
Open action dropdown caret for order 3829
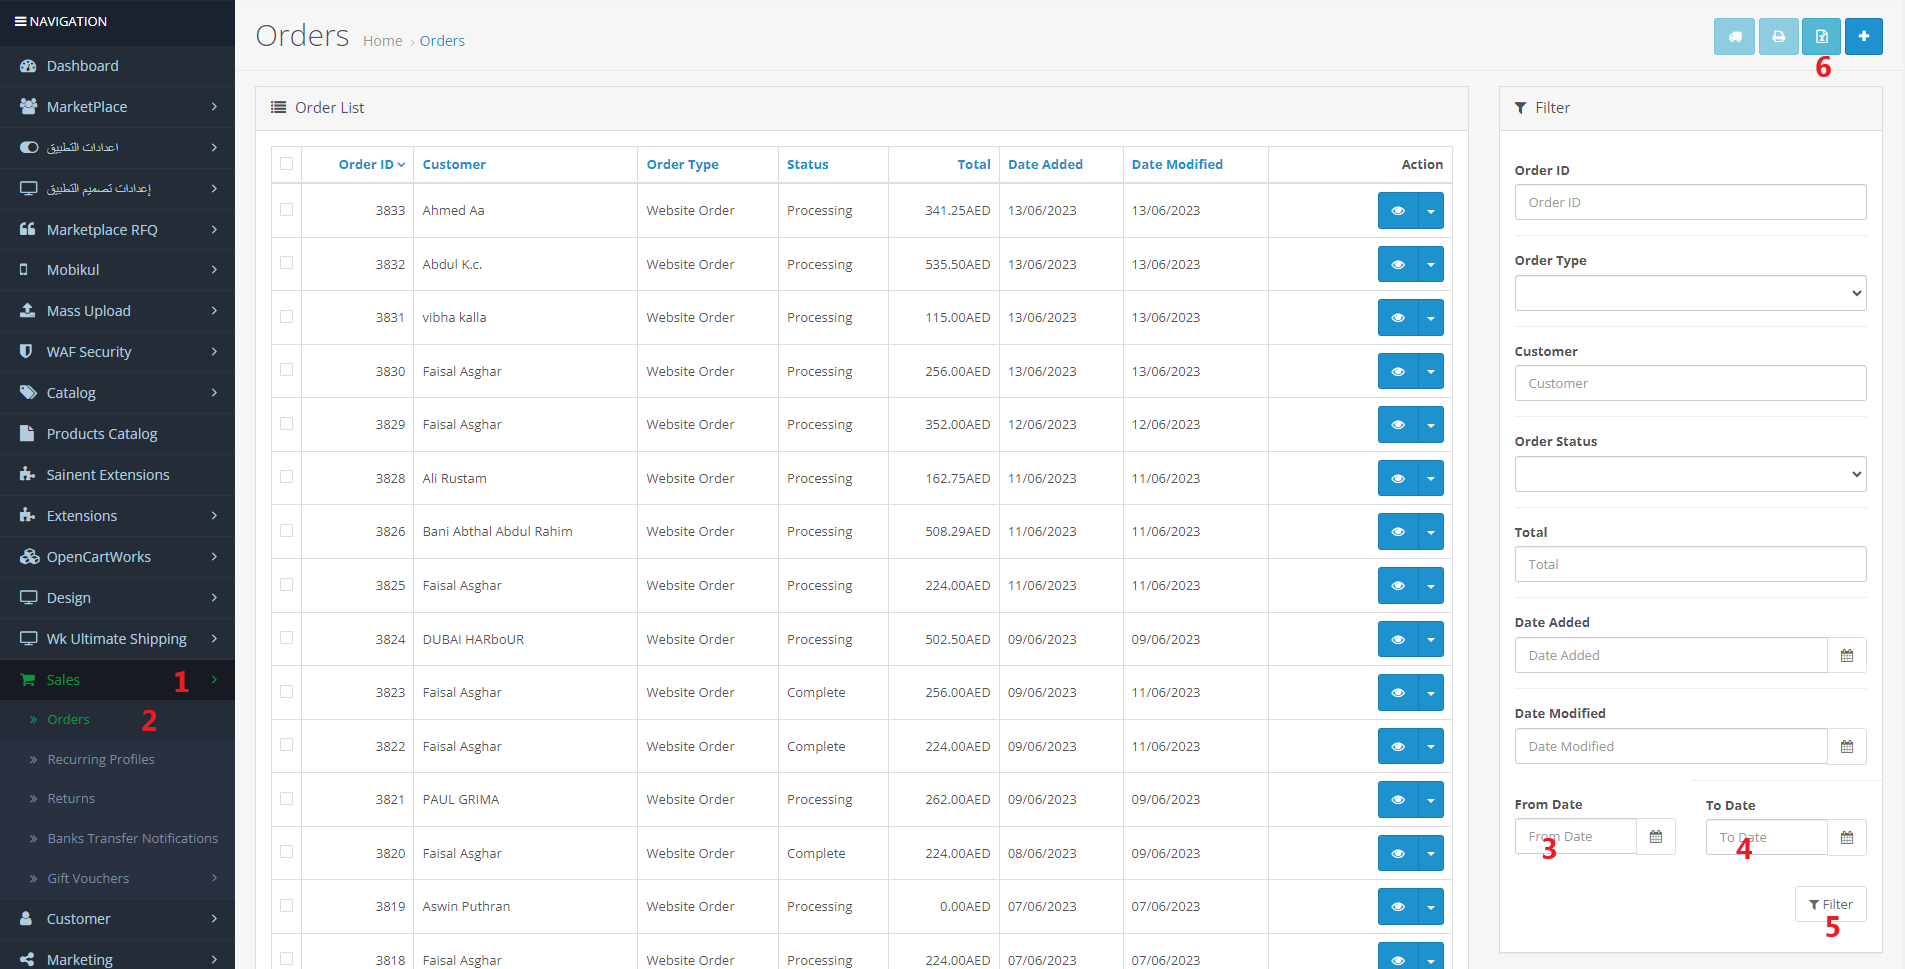pos(1431,425)
